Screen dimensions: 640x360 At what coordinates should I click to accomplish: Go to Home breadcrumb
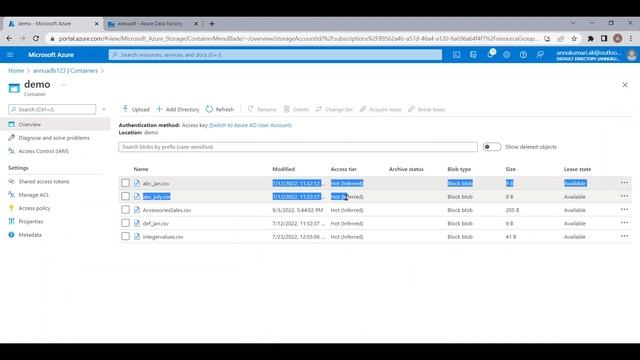pos(16,71)
